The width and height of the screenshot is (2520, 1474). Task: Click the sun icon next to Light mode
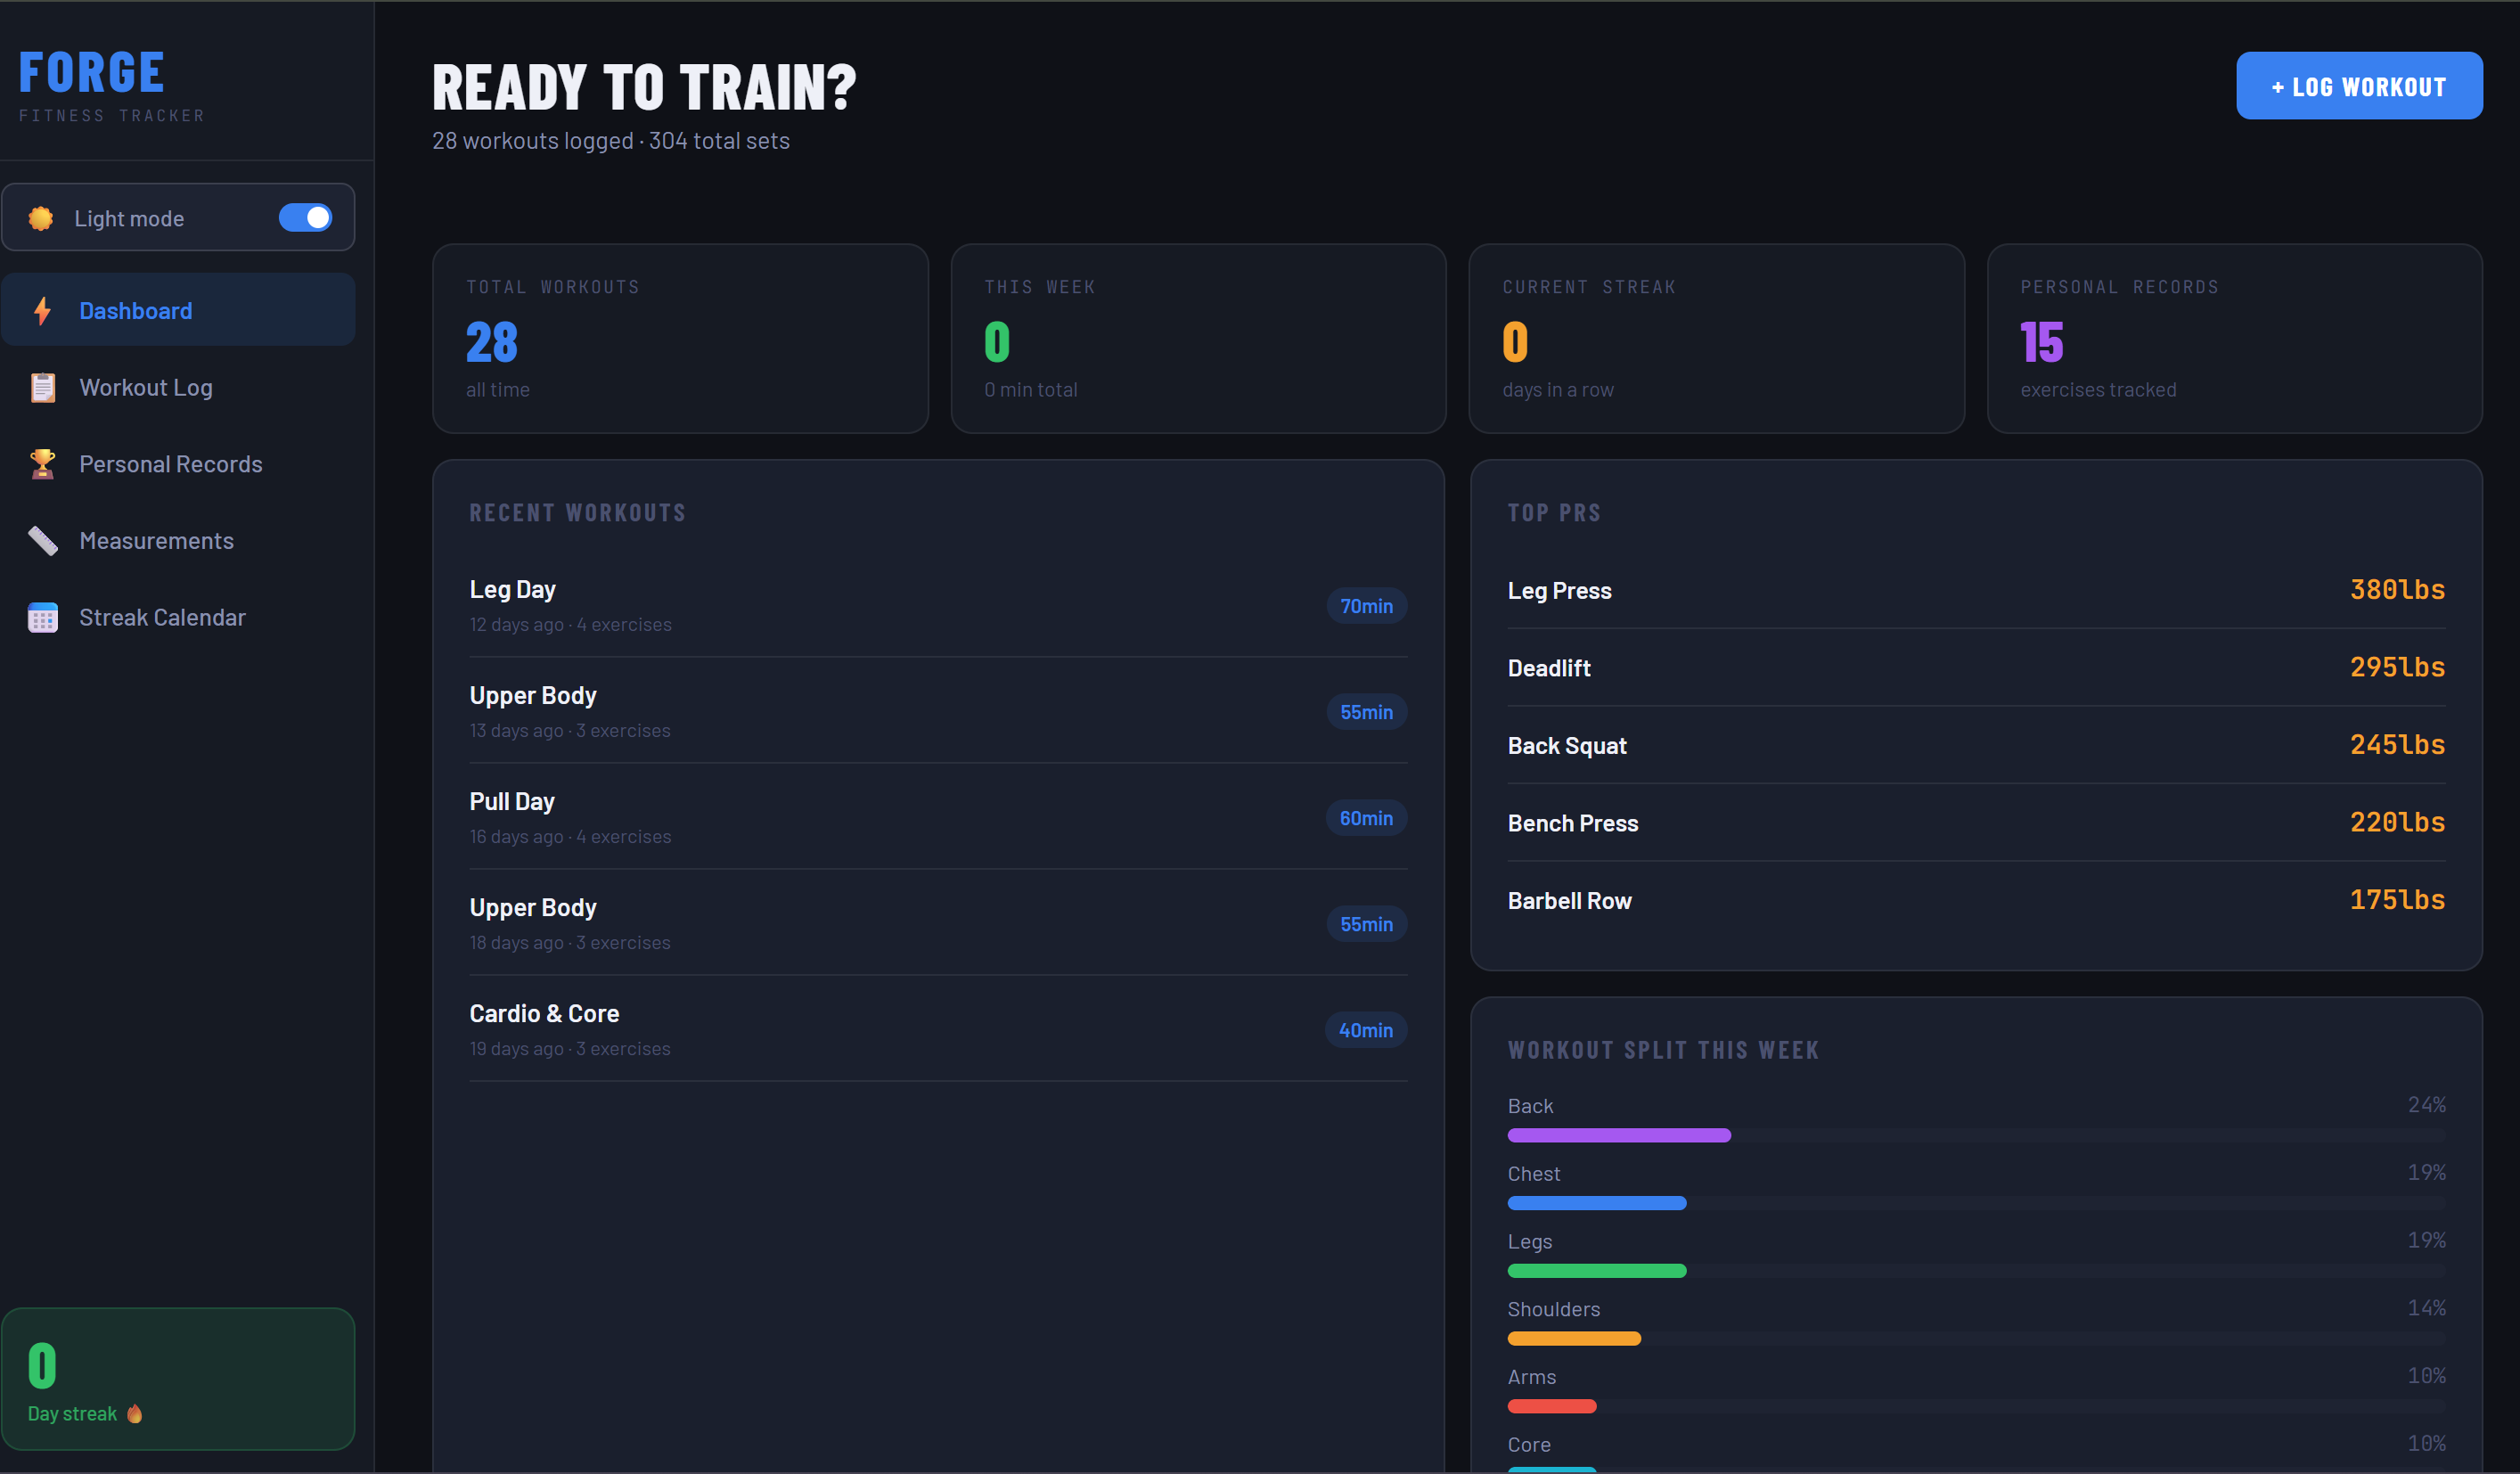(x=40, y=217)
